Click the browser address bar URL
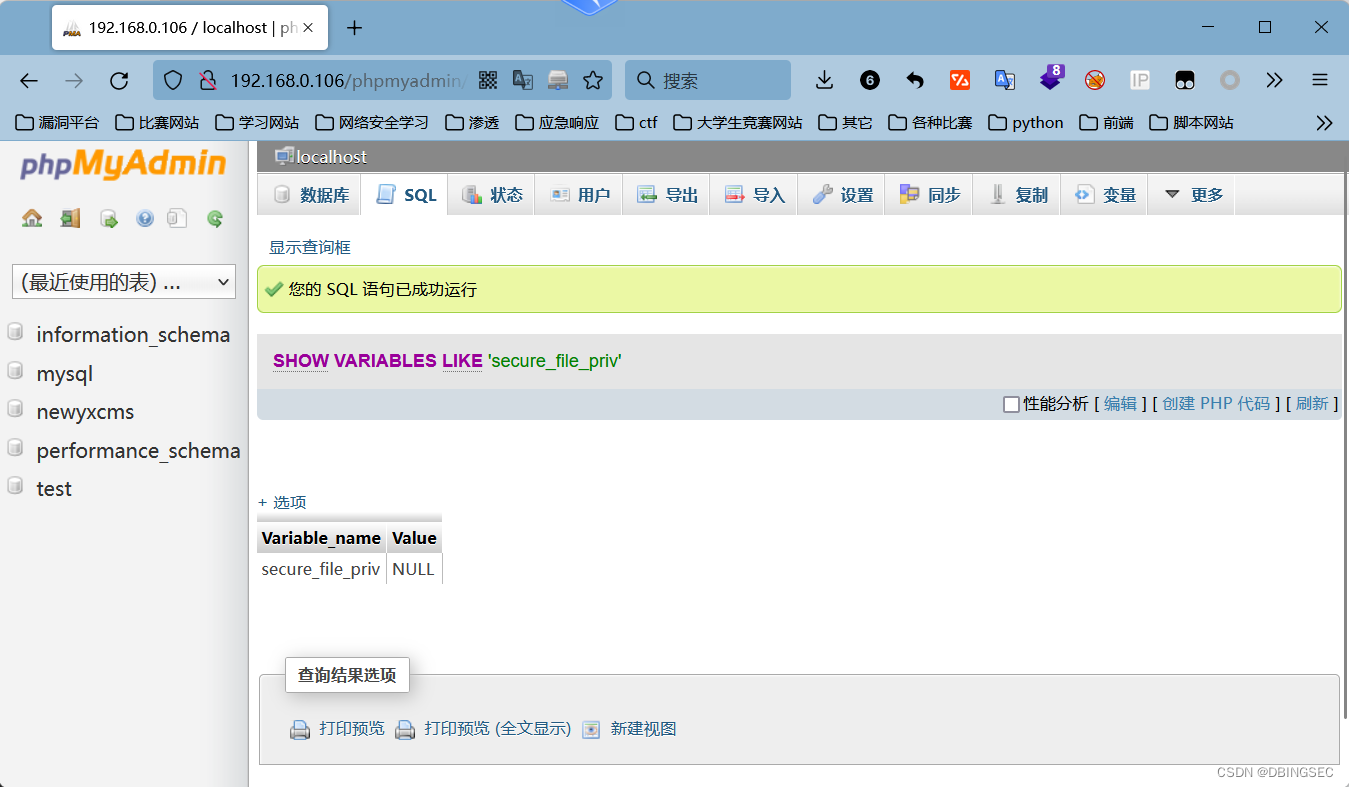This screenshot has width=1349, height=787. pyautogui.click(x=348, y=81)
